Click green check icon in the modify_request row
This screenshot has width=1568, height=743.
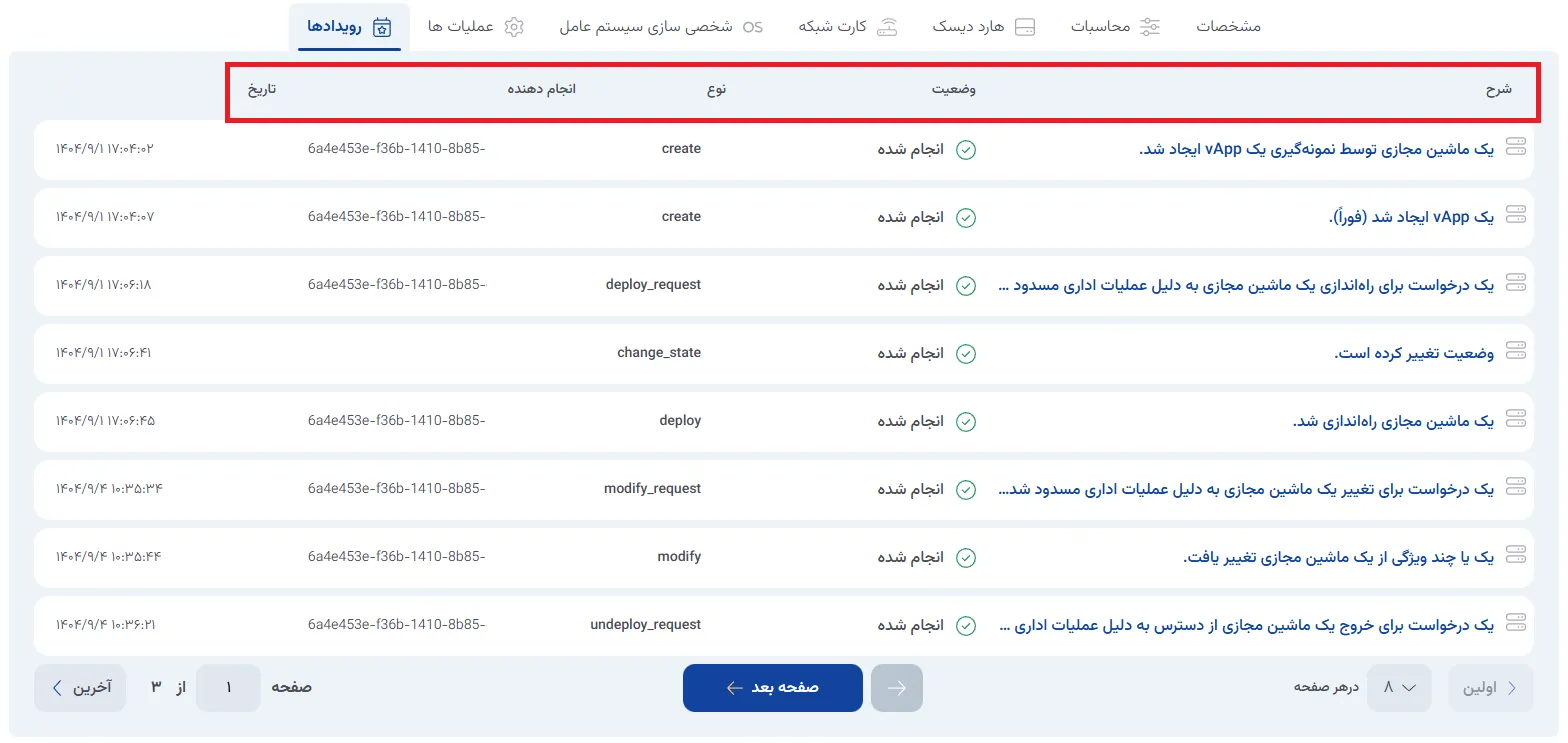click(966, 490)
